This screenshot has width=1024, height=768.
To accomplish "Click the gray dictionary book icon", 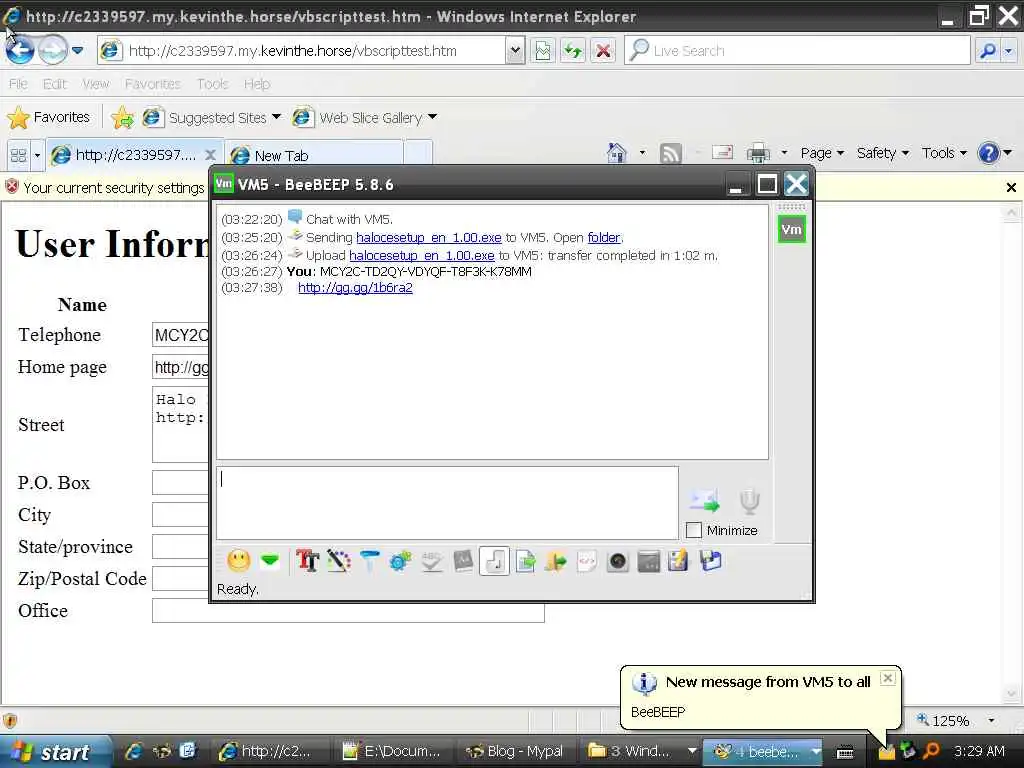I will pos(463,561).
